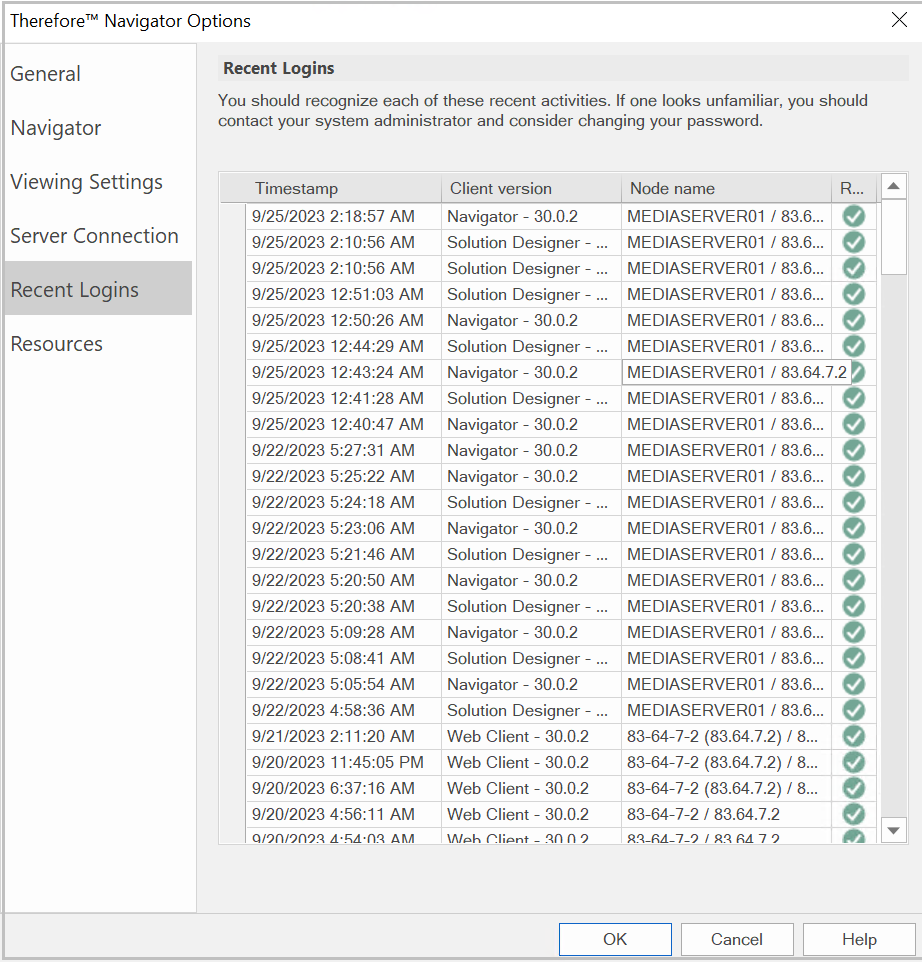Close the Navigator Options dialog
922x962 pixels.
tap(899, 20)
